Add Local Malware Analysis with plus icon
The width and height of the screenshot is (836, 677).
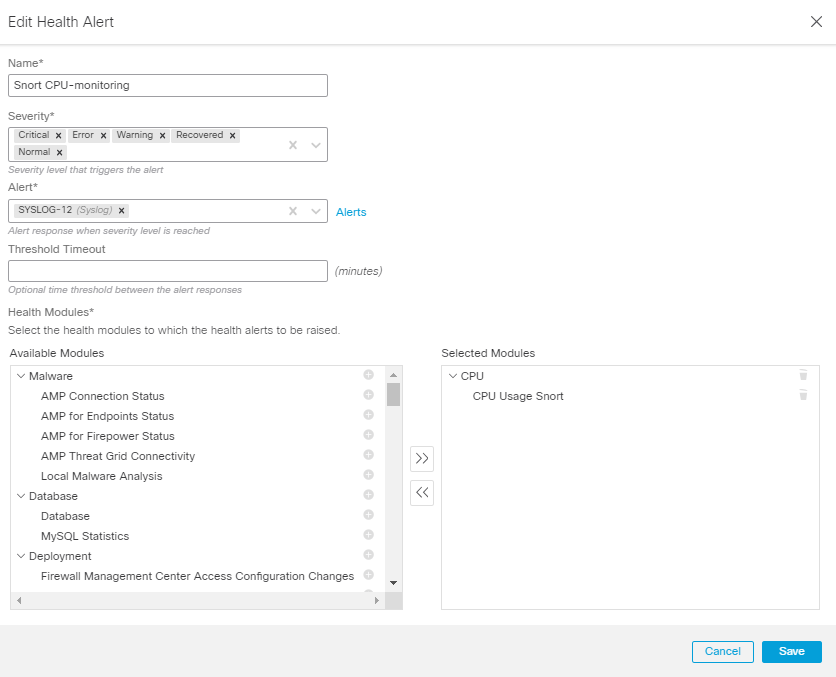coord(368,475)
